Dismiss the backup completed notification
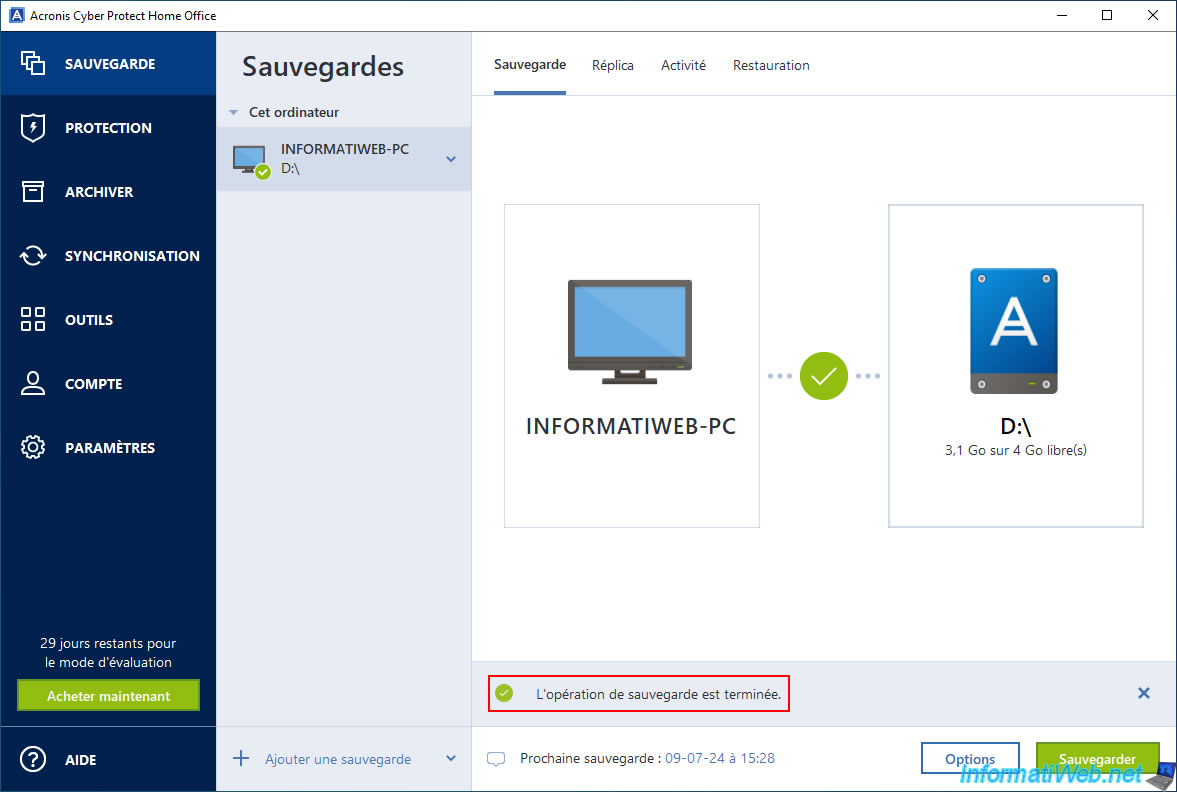 point(1143,693)
